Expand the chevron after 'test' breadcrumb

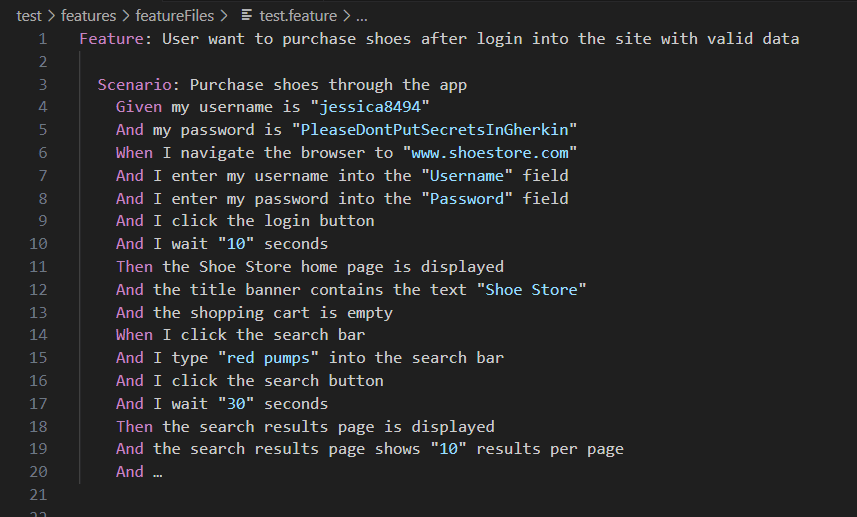pos(51,16)
